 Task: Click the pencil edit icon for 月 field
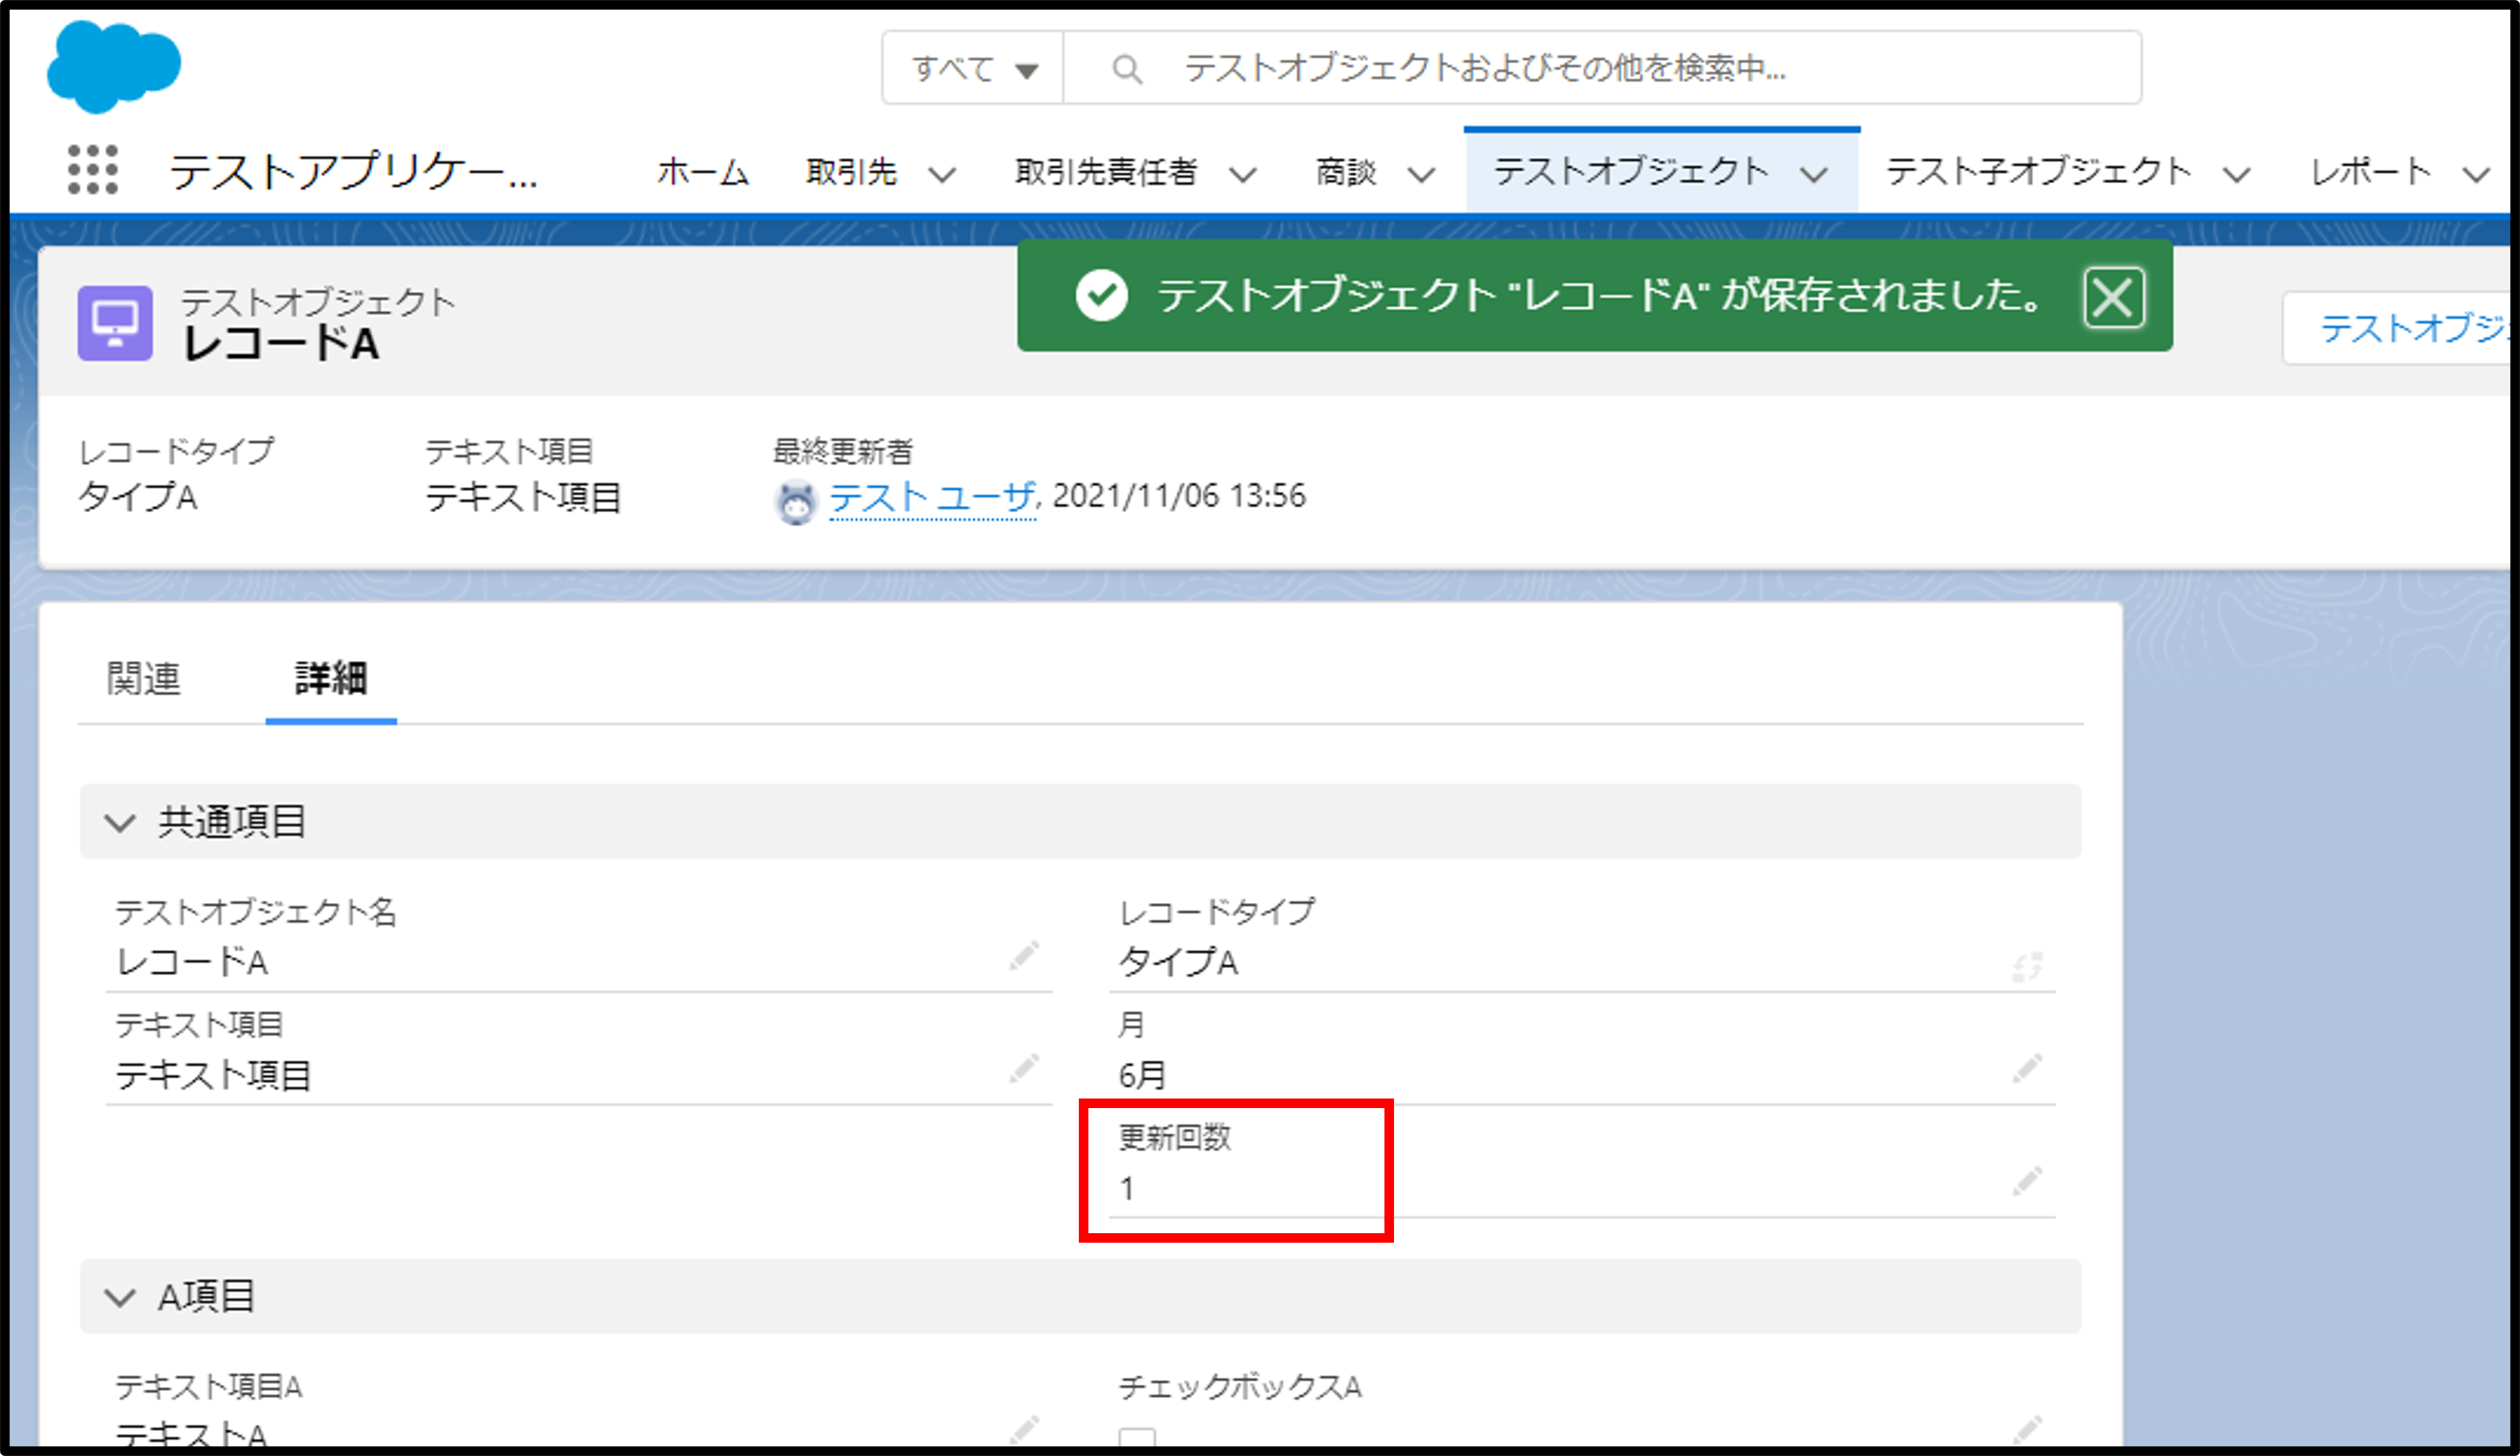2027,1069
